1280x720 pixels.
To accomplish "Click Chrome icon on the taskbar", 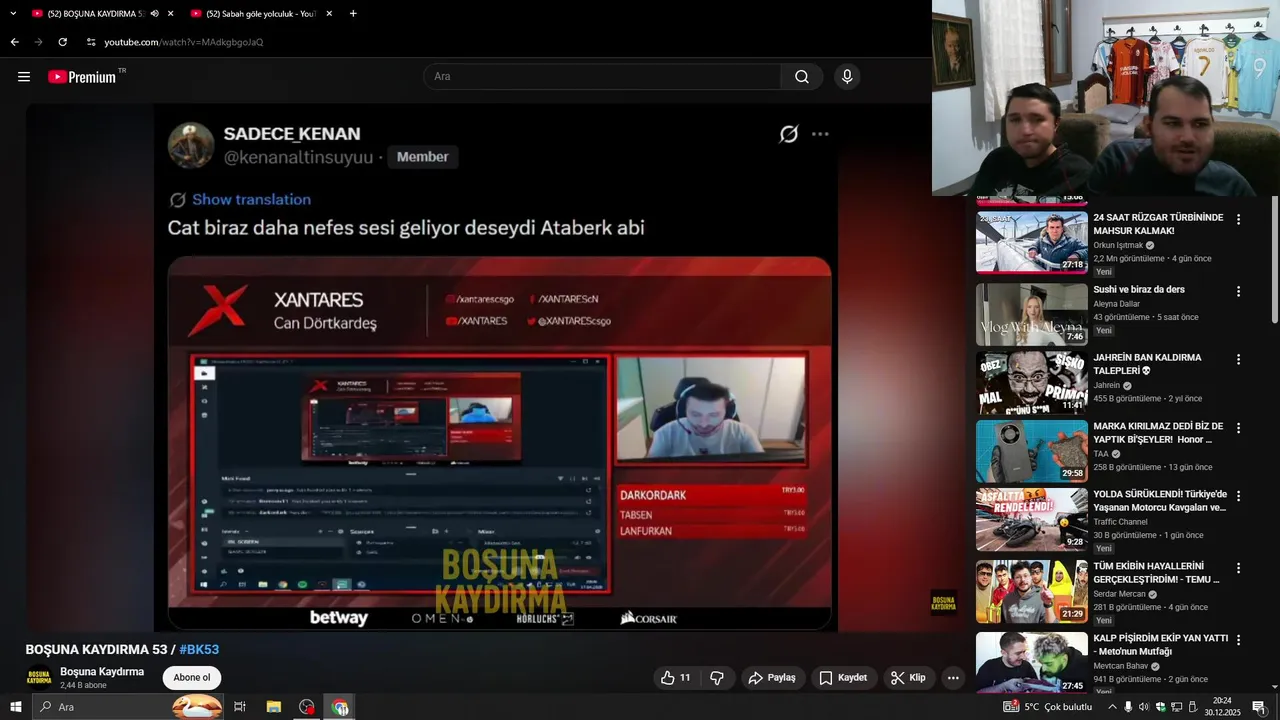I will [x=340, y=707].
